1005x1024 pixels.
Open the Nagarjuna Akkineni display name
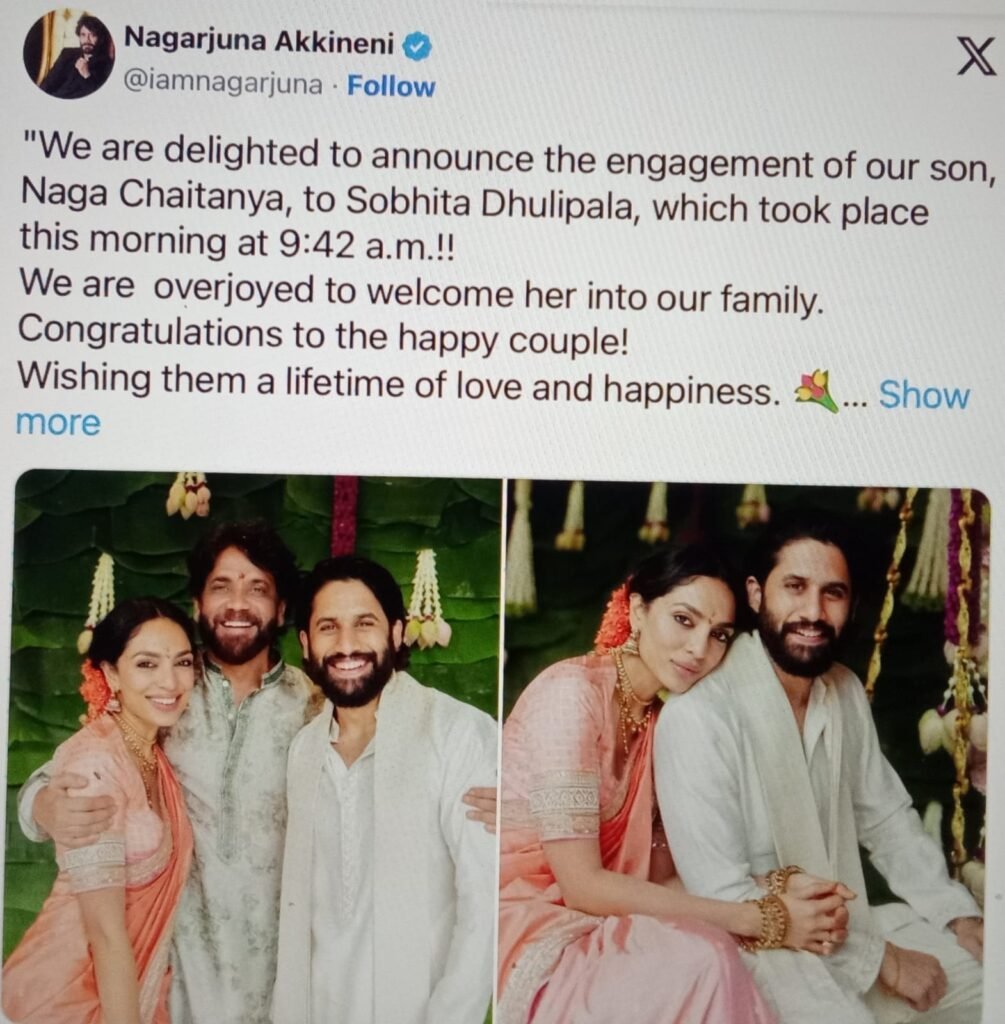[259, 41]
